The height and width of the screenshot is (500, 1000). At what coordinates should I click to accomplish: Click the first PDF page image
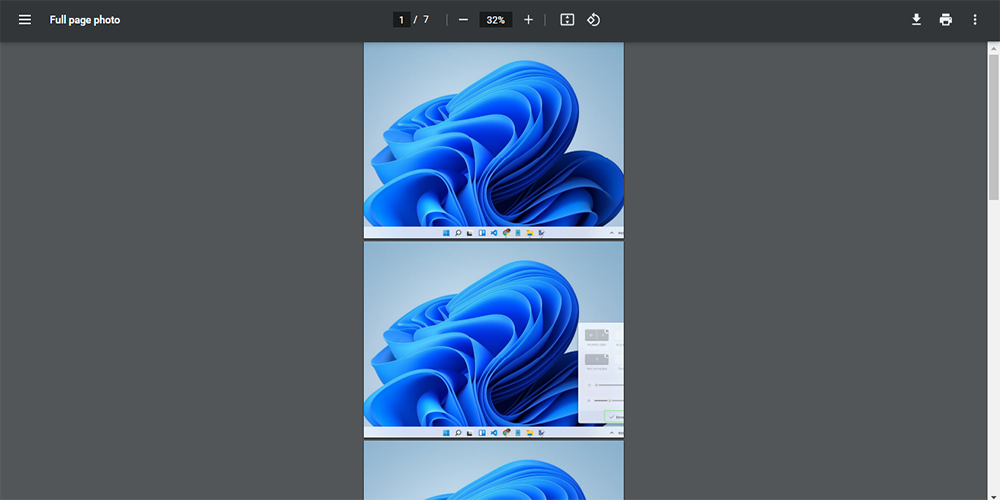coord(494,140)
